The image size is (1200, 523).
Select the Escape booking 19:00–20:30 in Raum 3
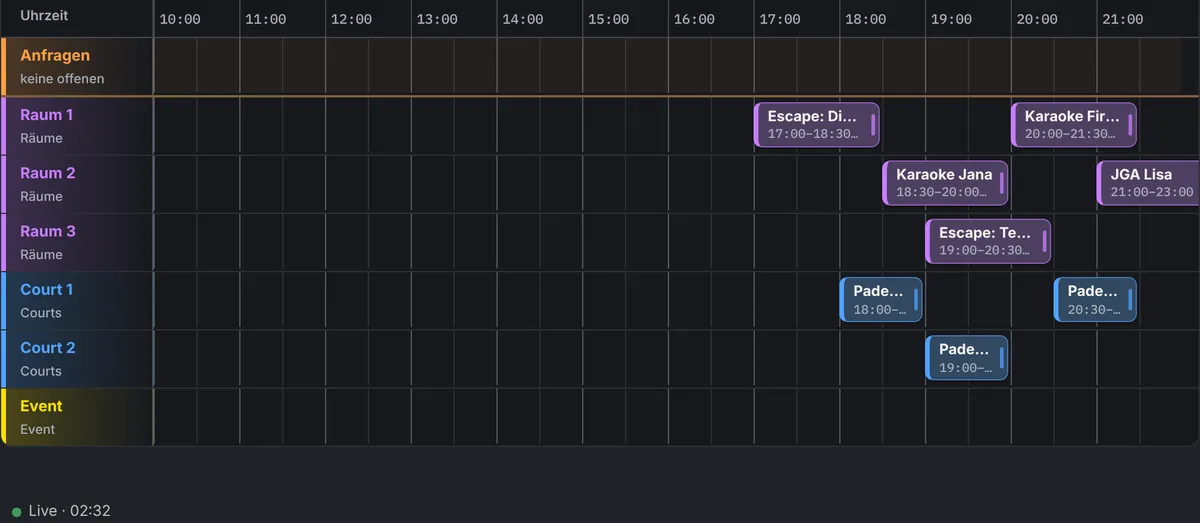pyautogui.click(x=988, y=241)
